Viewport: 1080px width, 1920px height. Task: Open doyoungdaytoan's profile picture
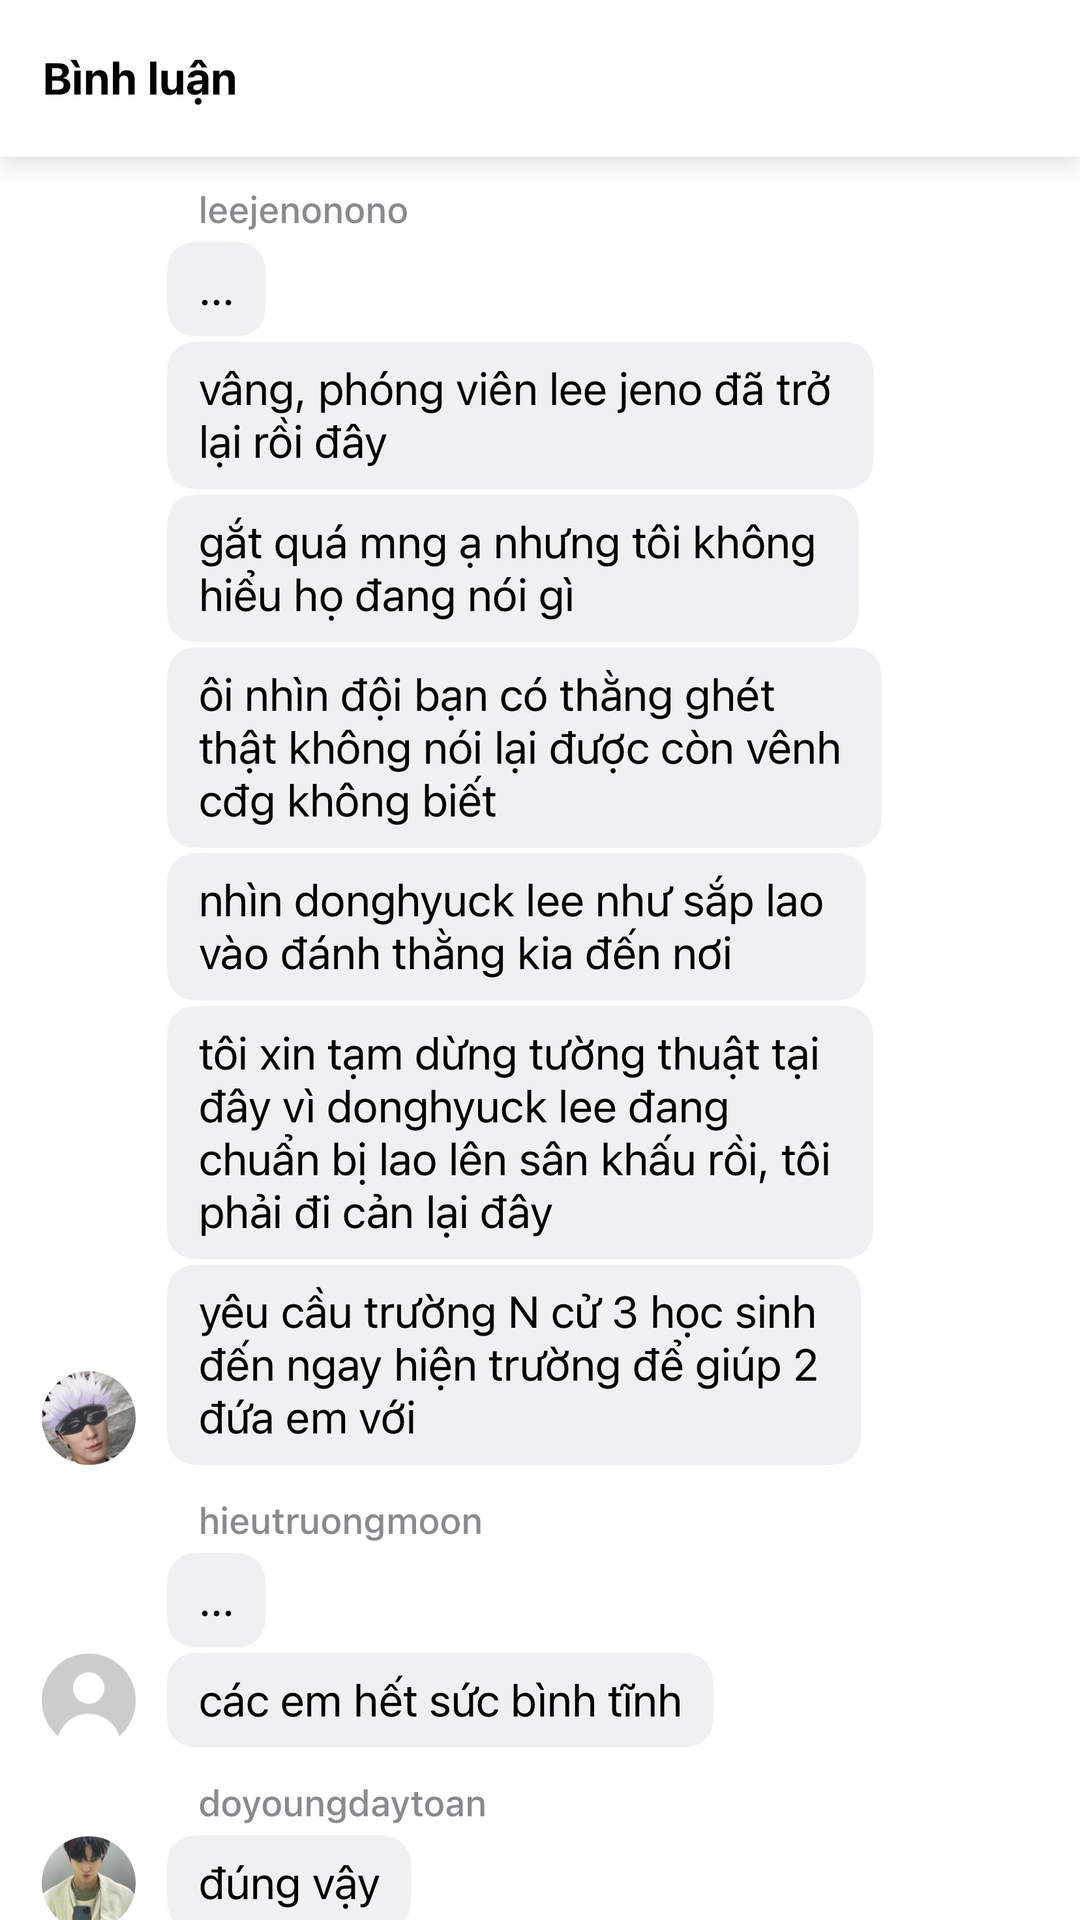point(89,1878)
